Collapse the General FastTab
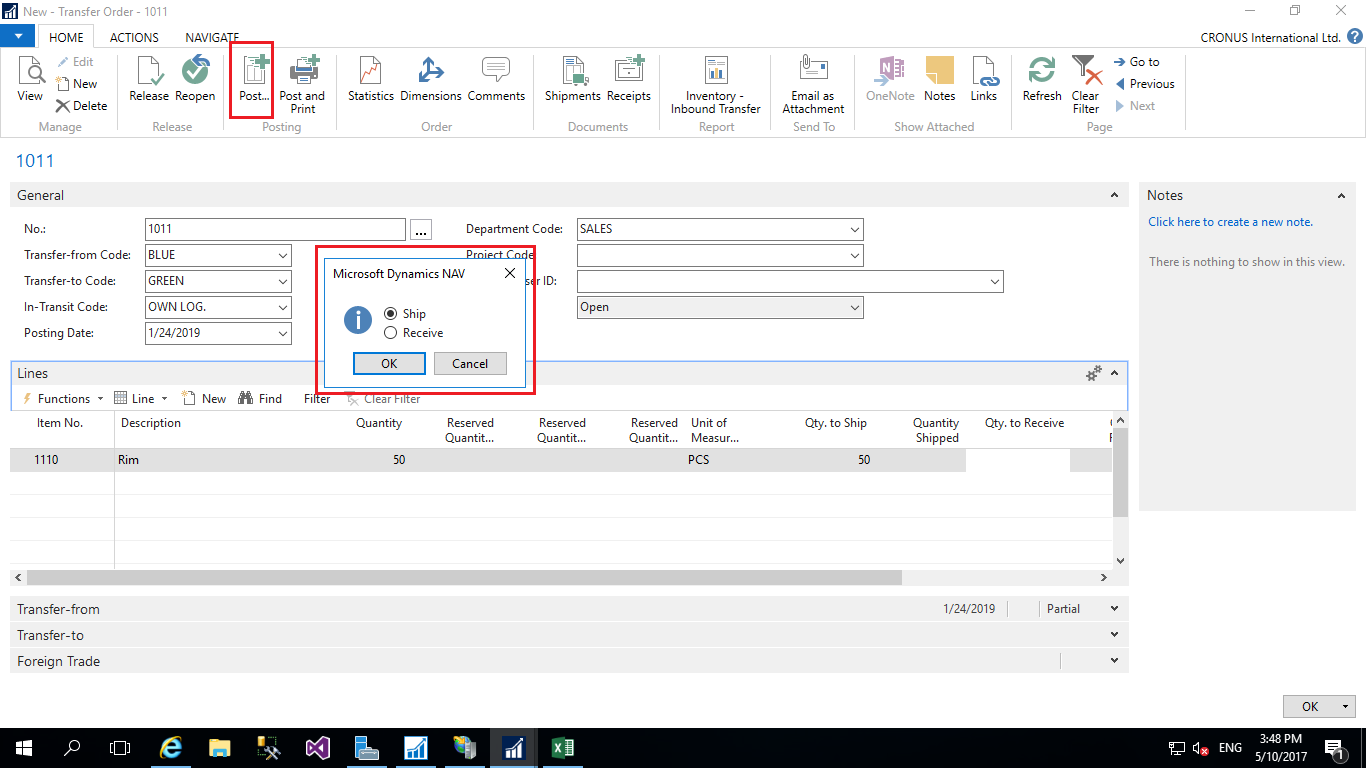 click(1115, 196)
